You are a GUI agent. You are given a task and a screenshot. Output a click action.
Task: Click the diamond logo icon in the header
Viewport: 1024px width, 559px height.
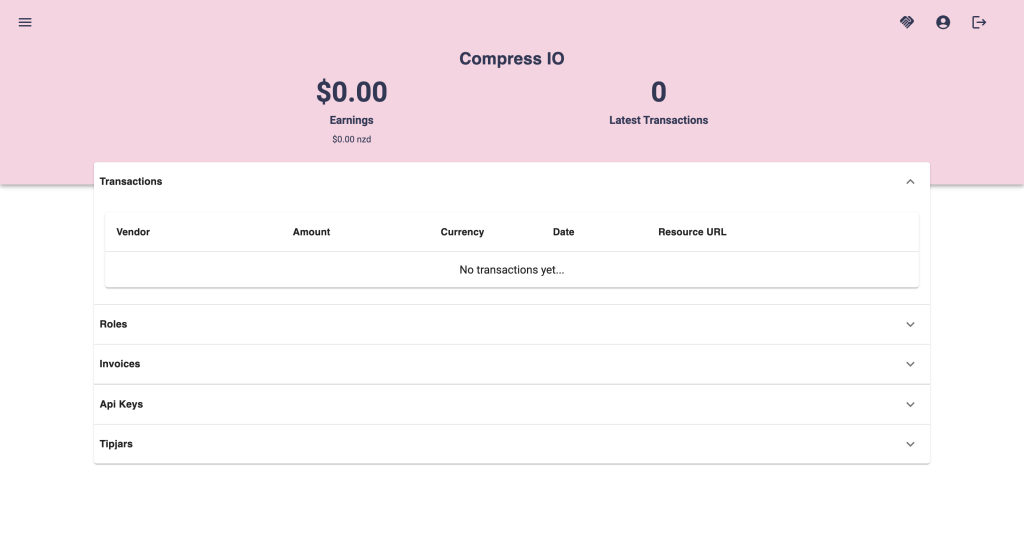pyautogui.click(x=907, y=22)
